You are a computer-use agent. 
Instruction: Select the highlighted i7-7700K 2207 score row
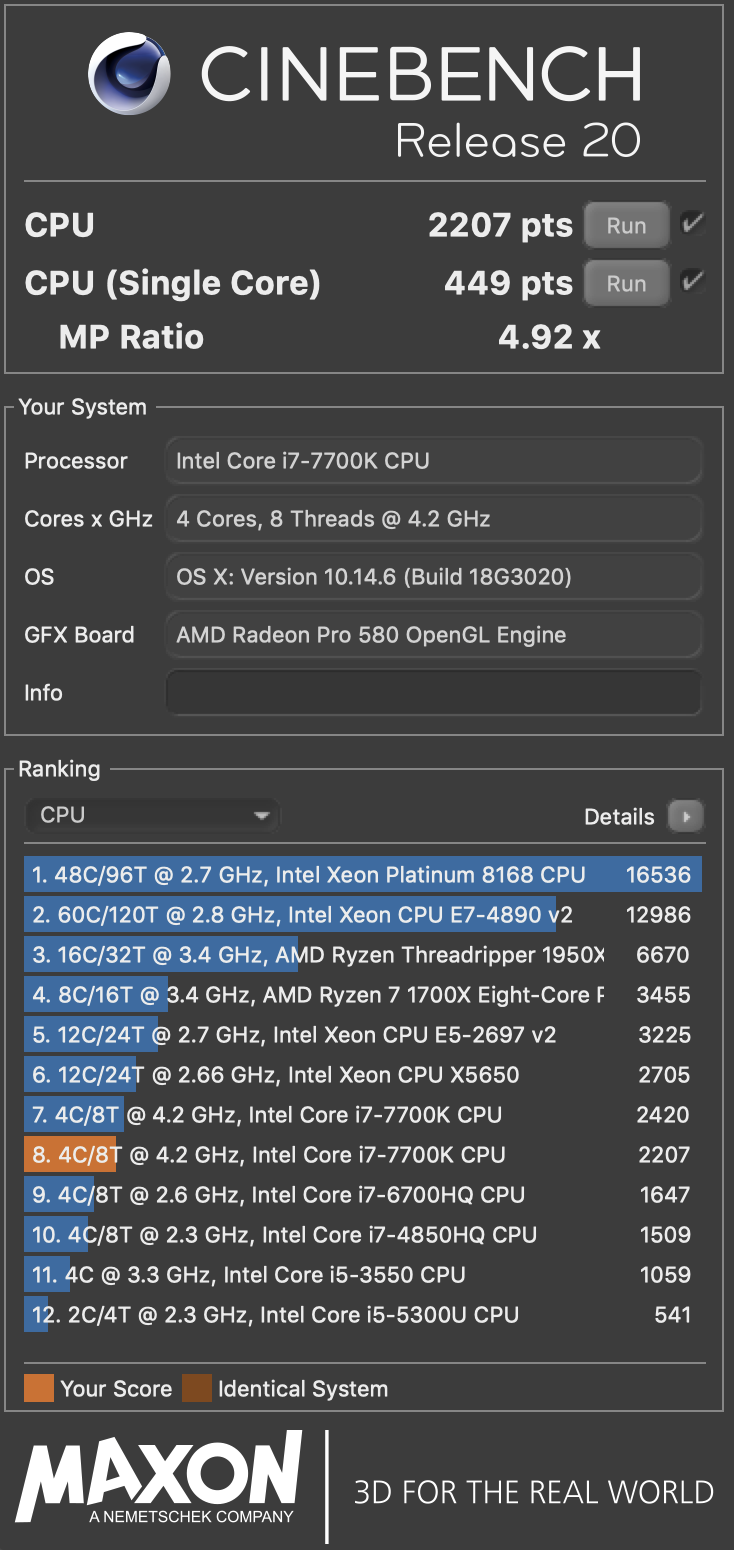(x=363, y=1155)
